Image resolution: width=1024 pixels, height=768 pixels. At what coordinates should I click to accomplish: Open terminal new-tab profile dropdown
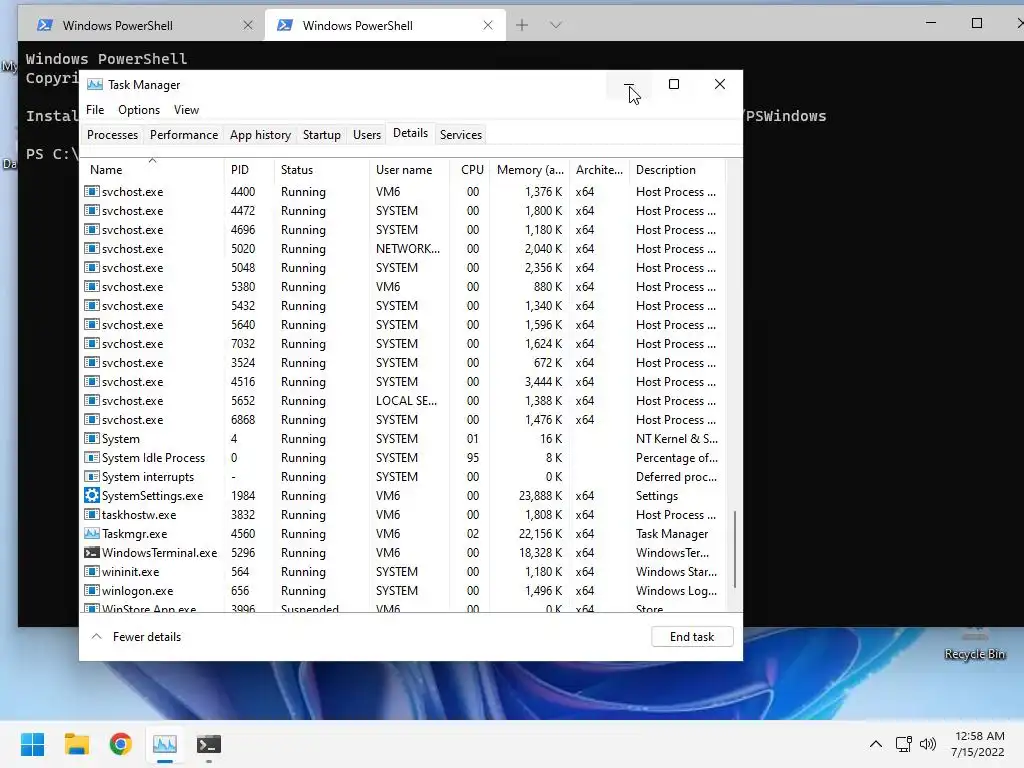556,25
